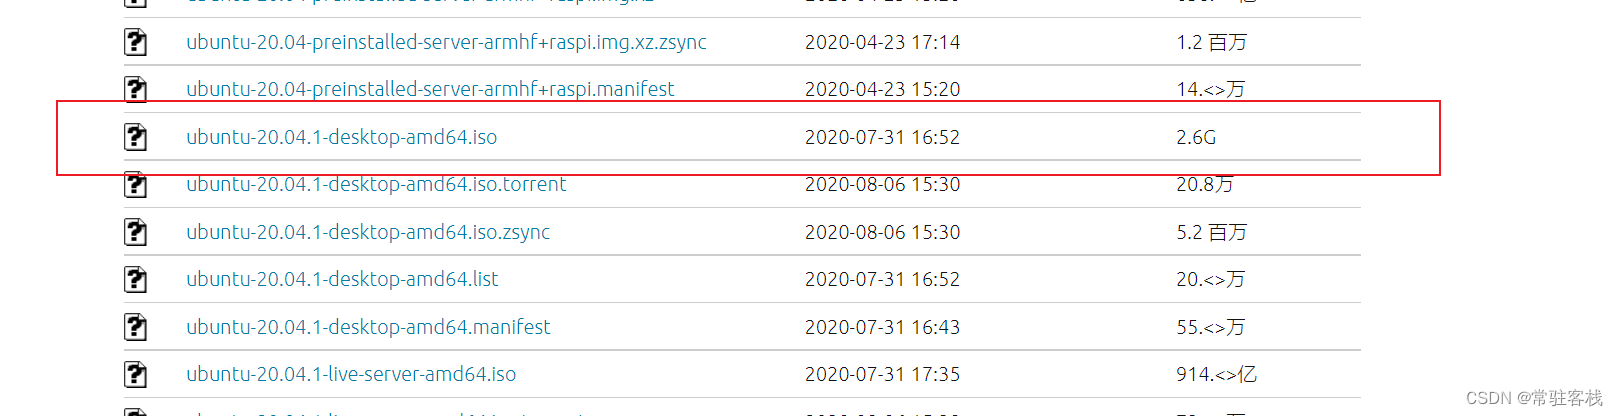
Task: Download ubuntu-20.04.1-live-server-amd64.iso
Action: (x=351, y=374)
